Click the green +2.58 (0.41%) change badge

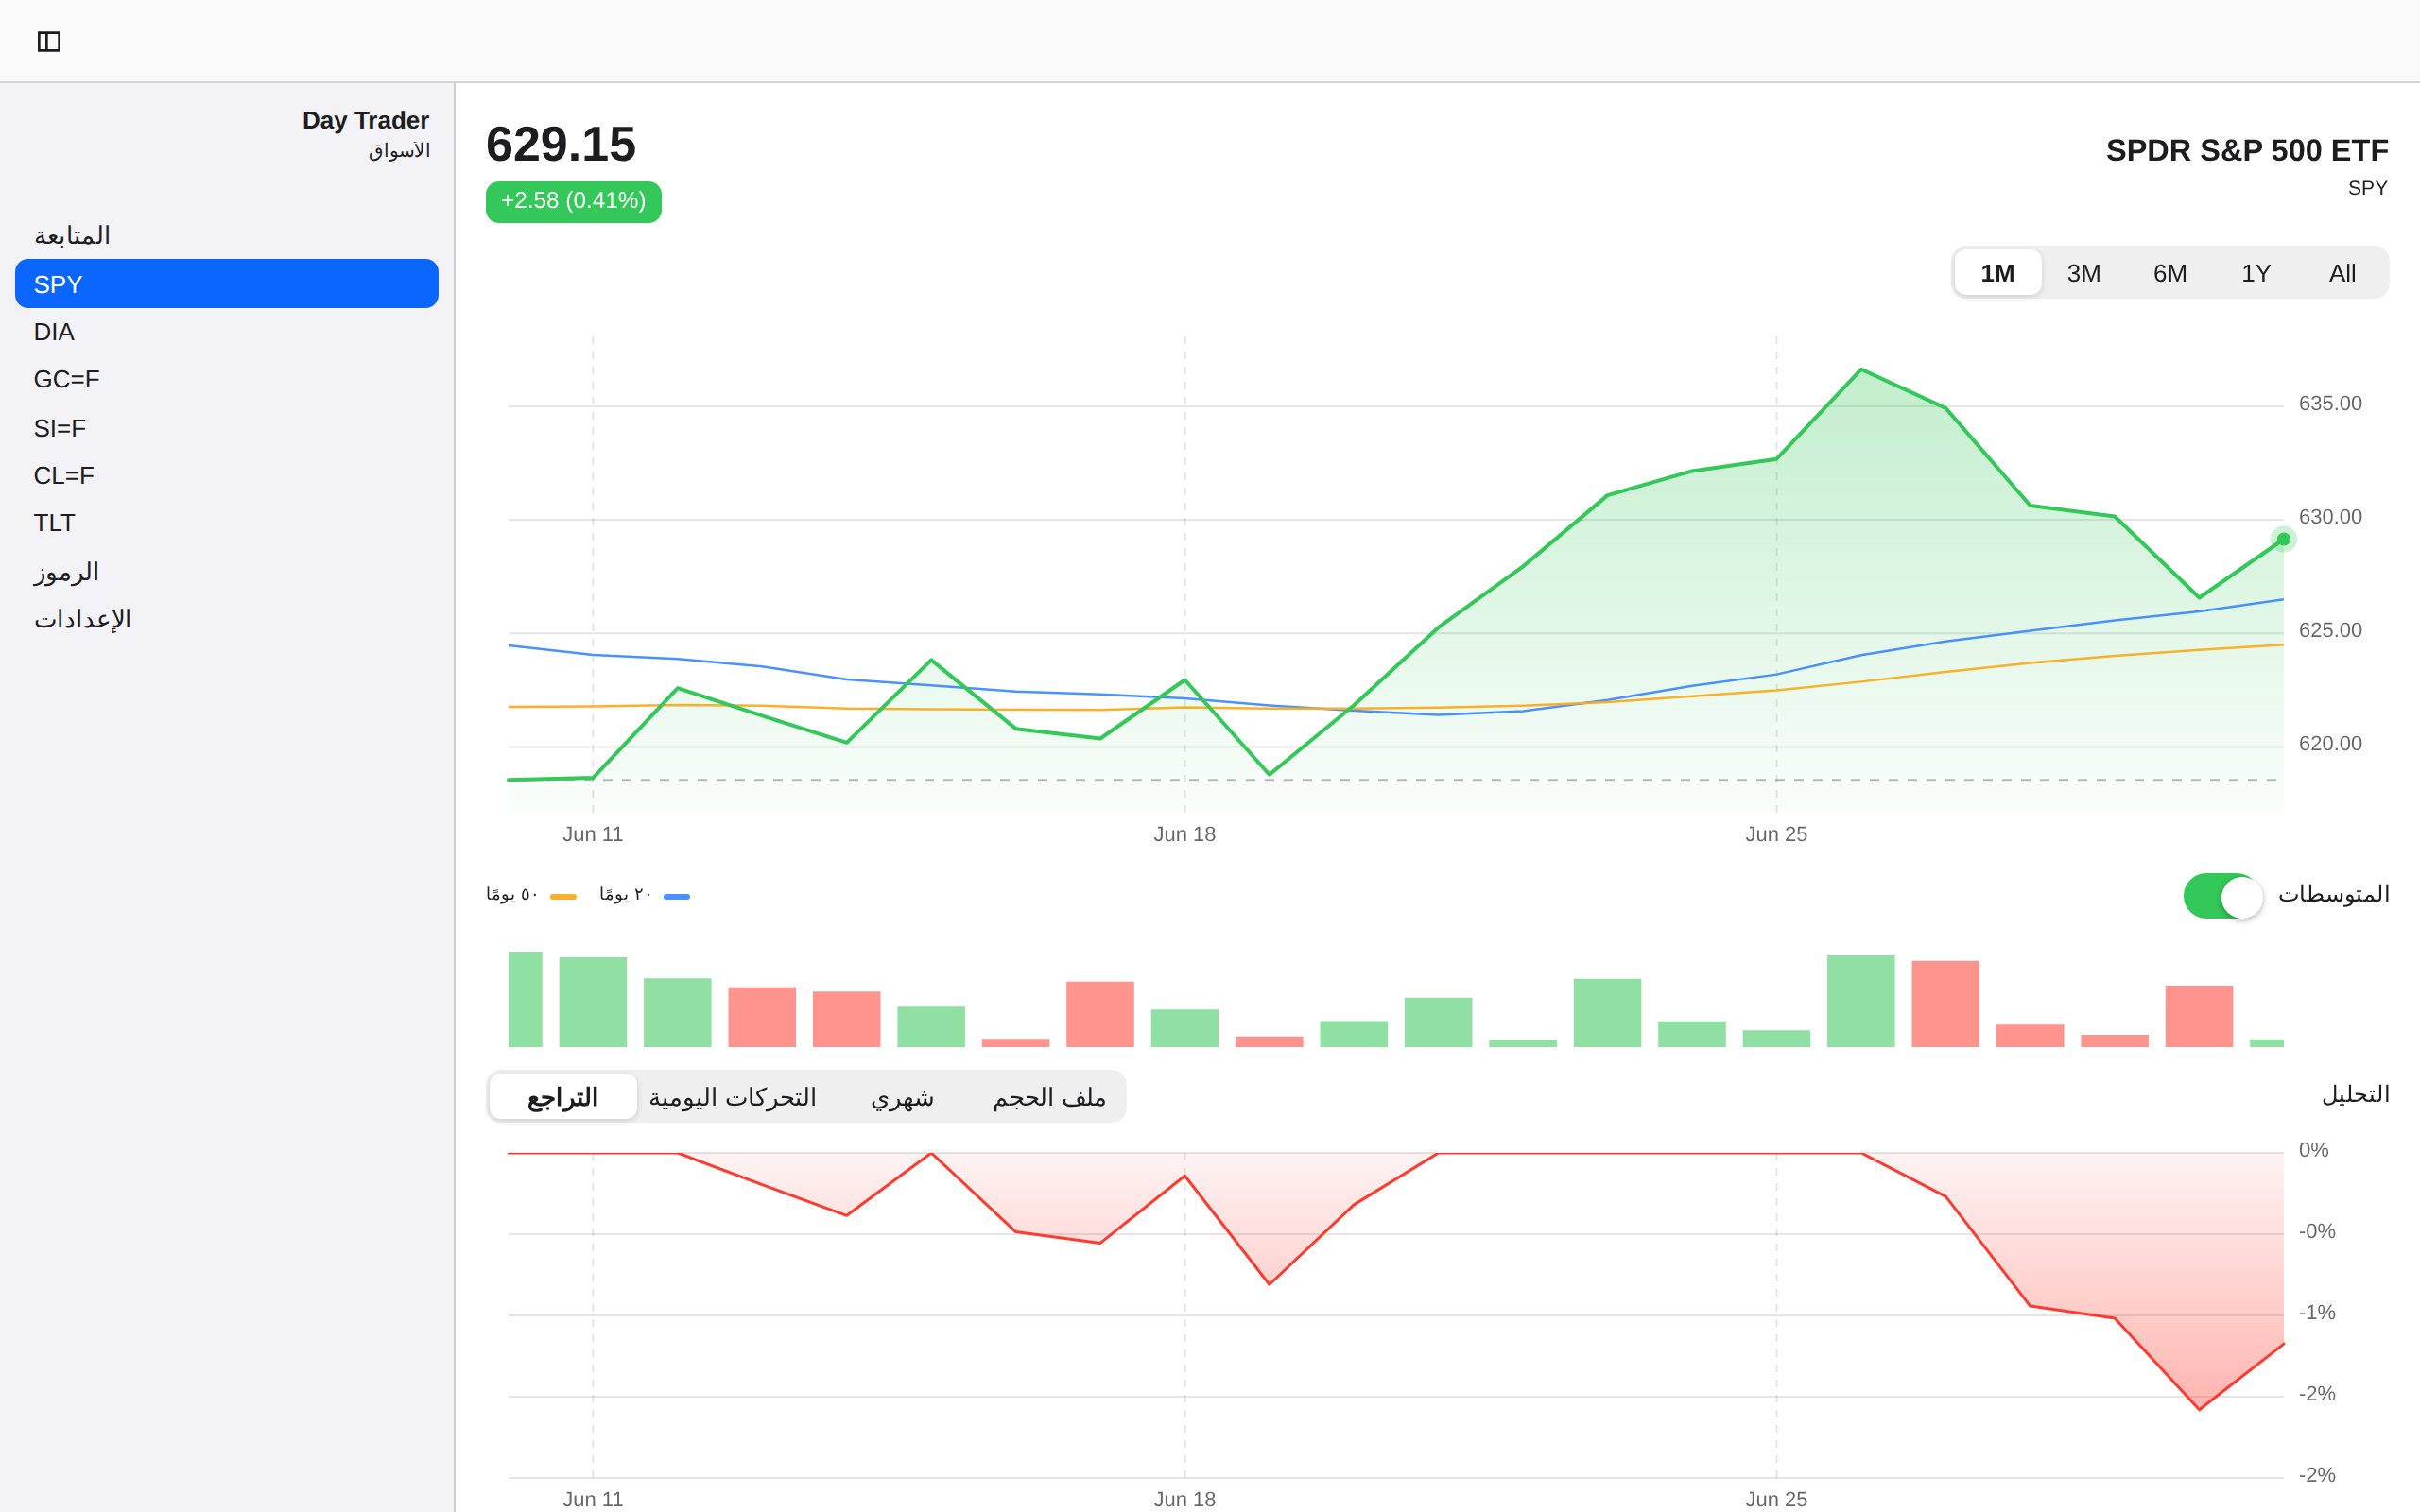[573, 201]
